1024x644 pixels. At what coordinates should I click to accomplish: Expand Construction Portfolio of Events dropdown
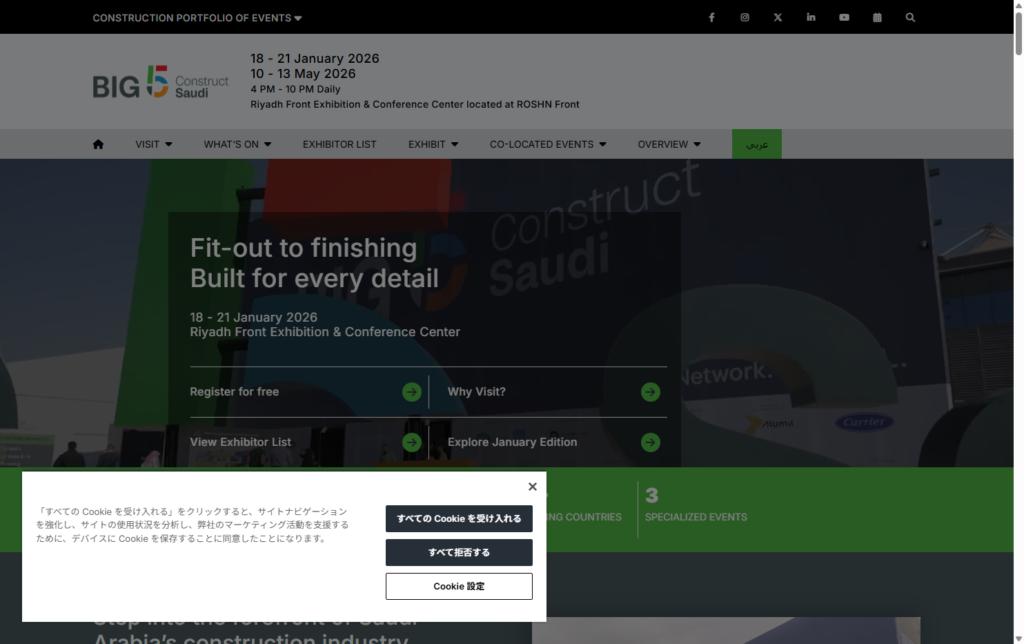(x=197, y=18)
